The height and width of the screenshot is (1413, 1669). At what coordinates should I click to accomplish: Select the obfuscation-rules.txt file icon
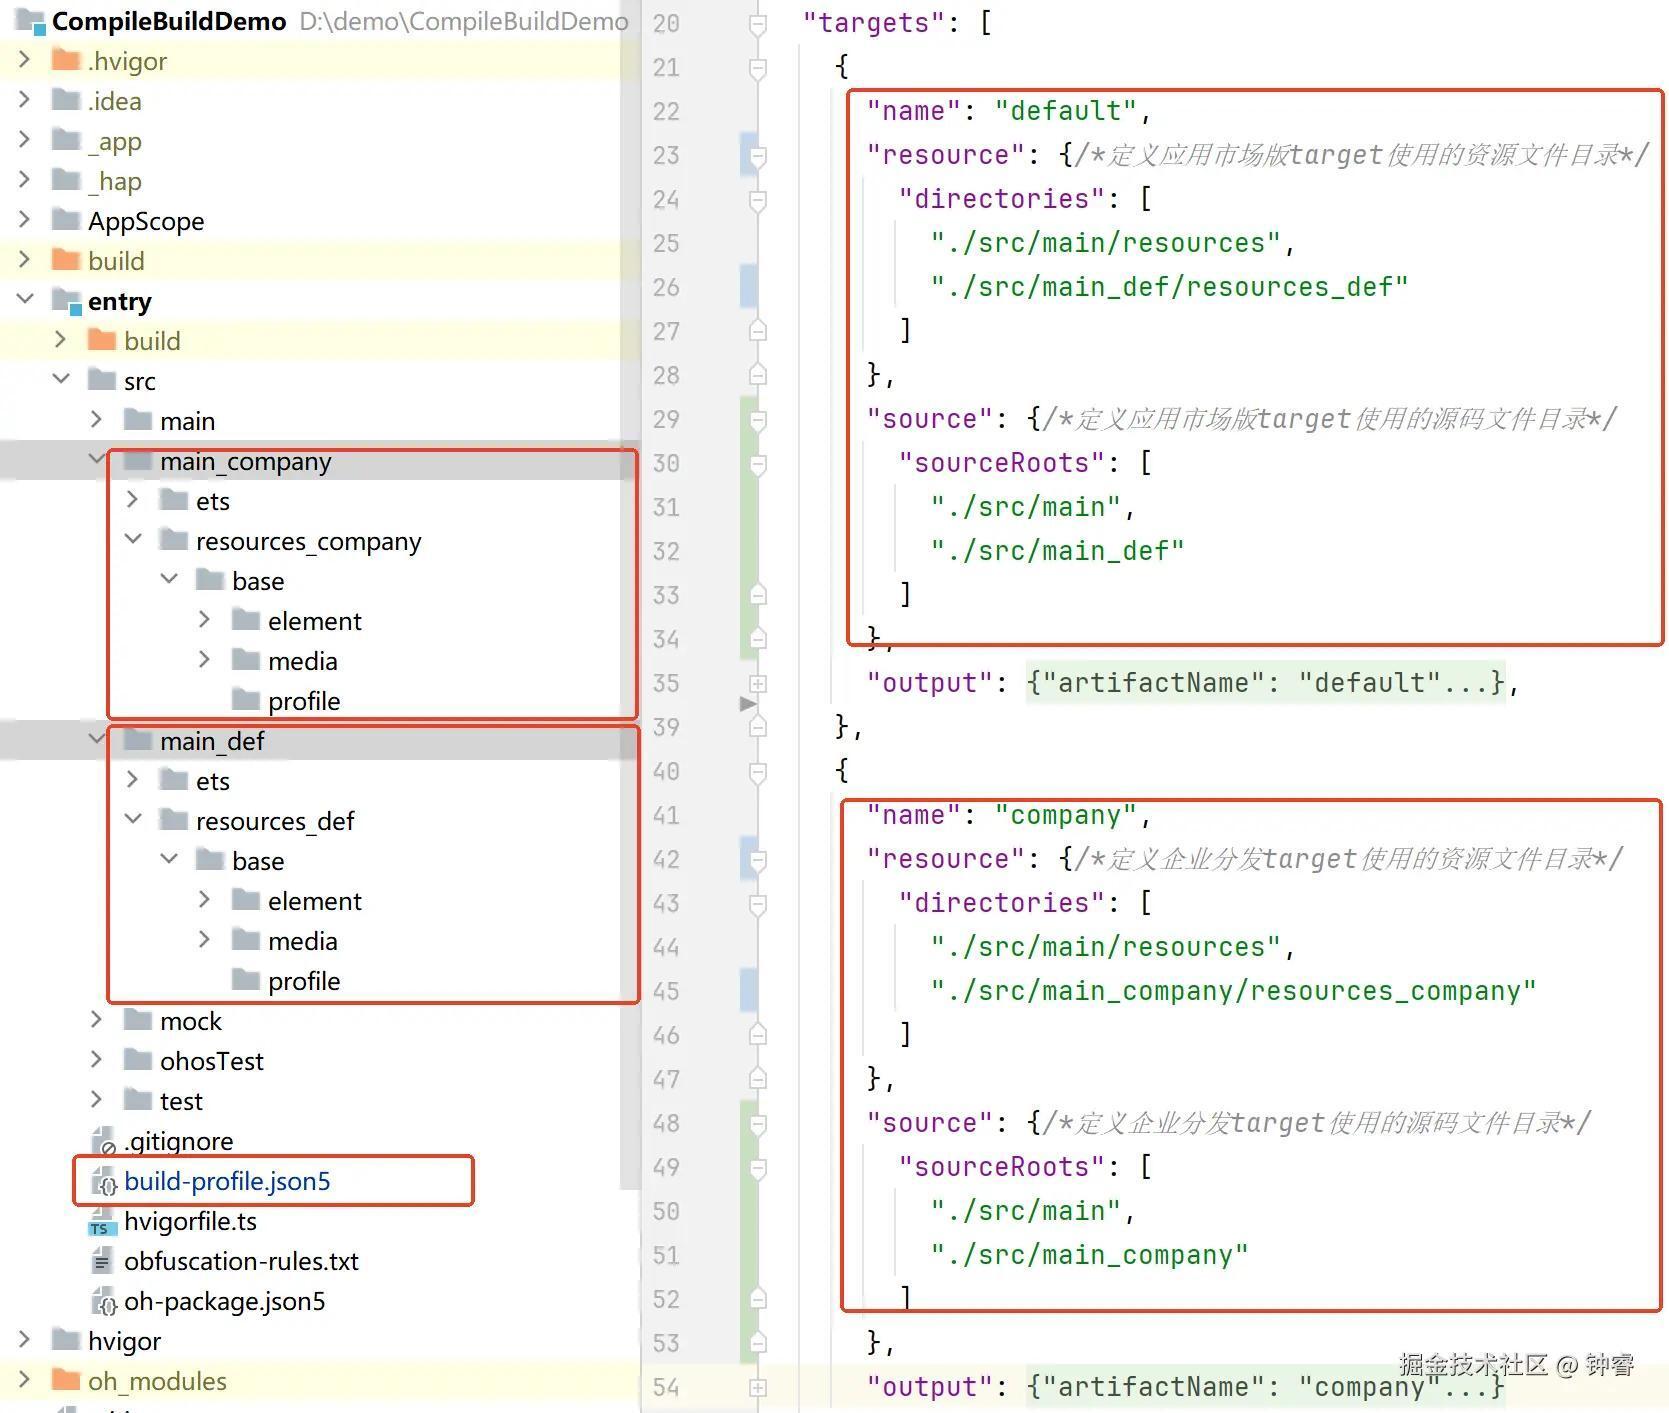102,1261
